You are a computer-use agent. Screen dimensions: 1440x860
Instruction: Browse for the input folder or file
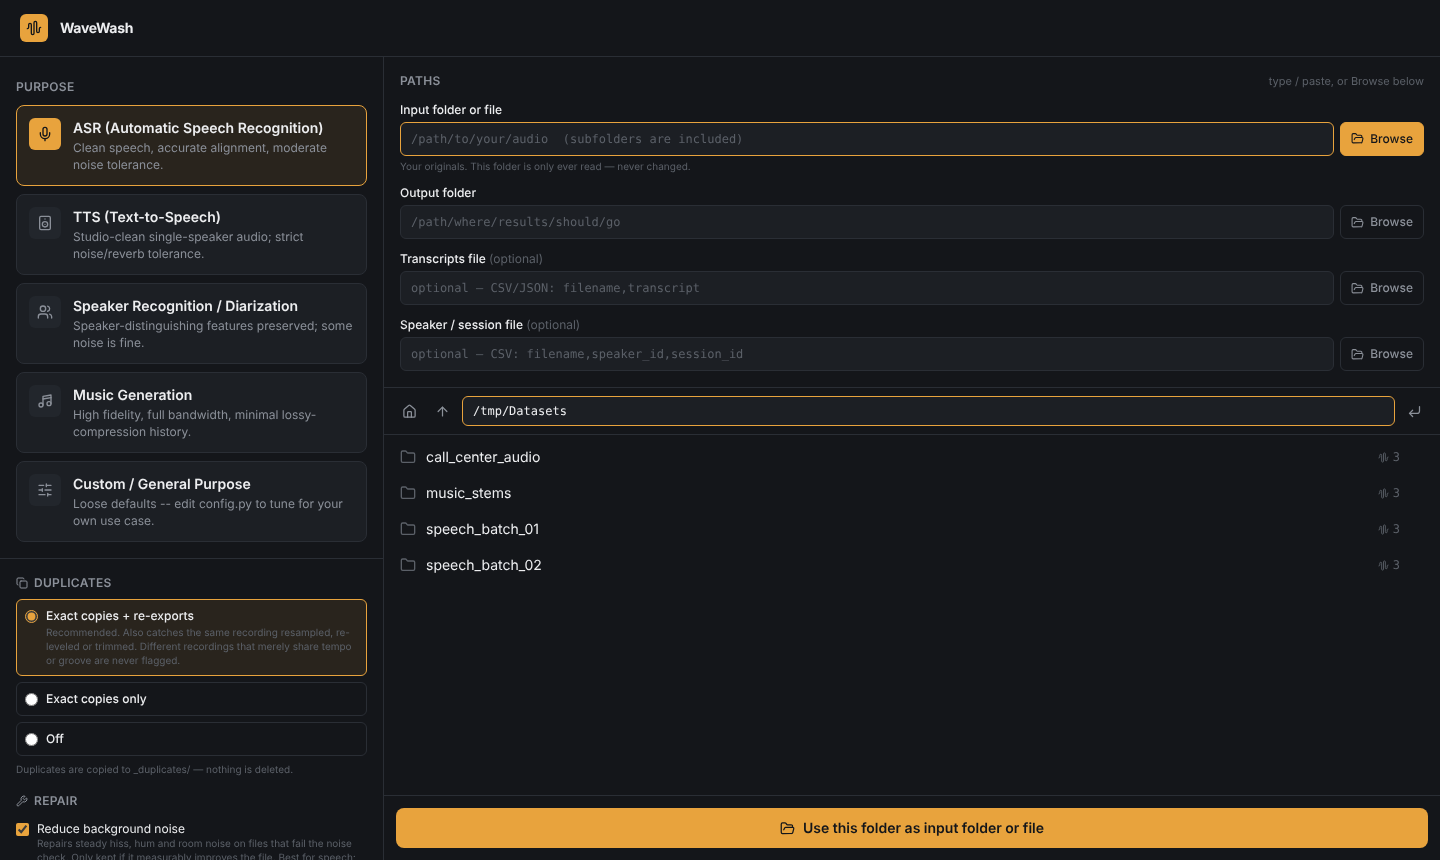[x=1382, y=139]
